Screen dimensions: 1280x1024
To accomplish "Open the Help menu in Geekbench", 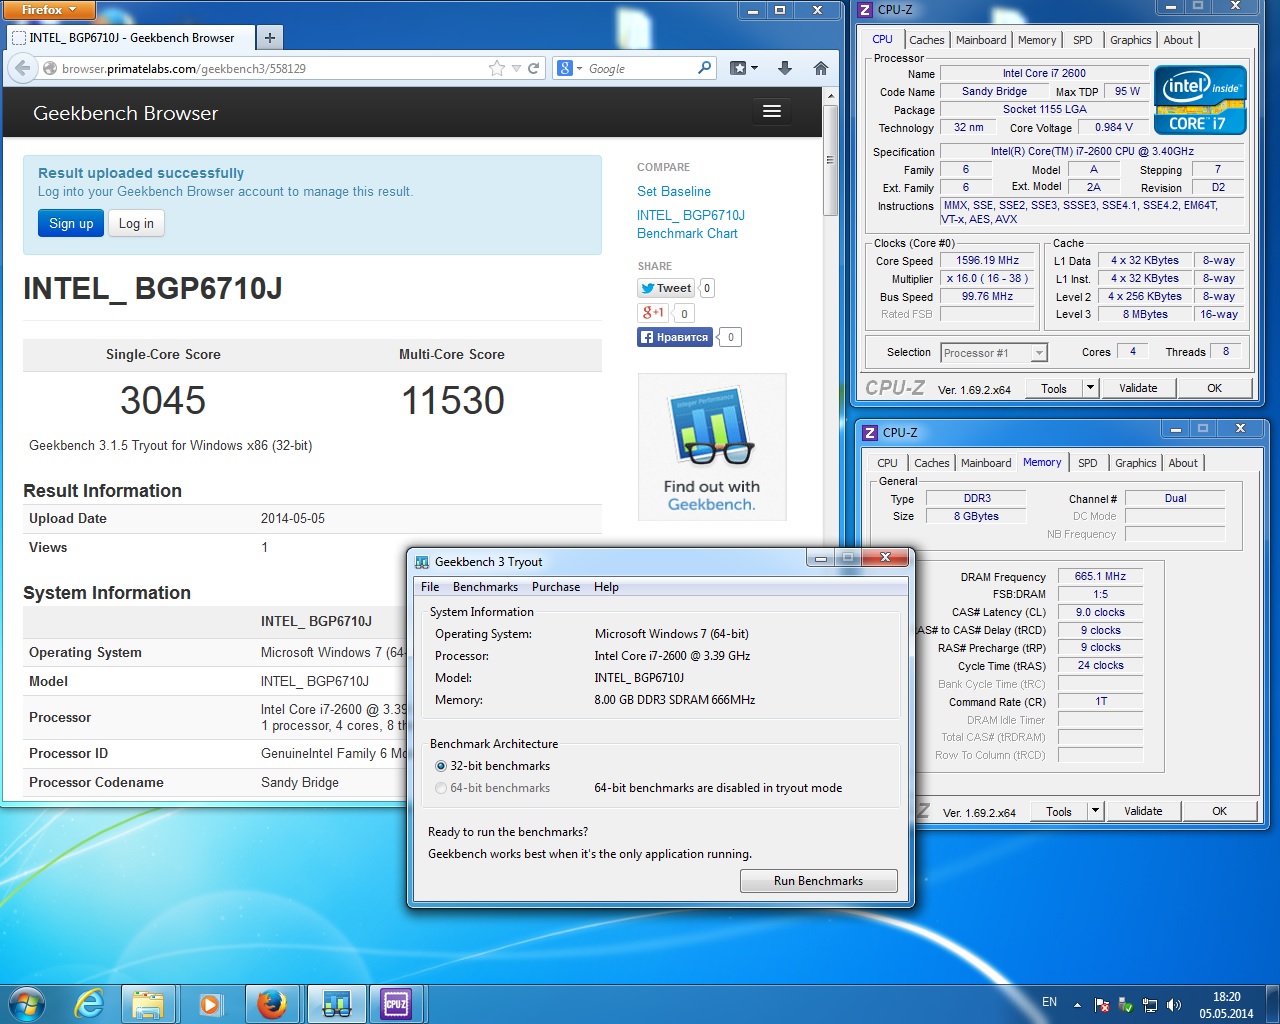I will tap(606, 587).
